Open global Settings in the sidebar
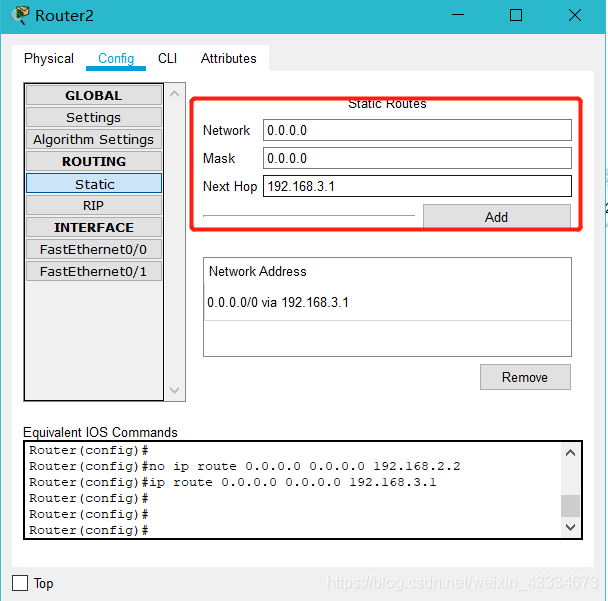 (94, 117)
